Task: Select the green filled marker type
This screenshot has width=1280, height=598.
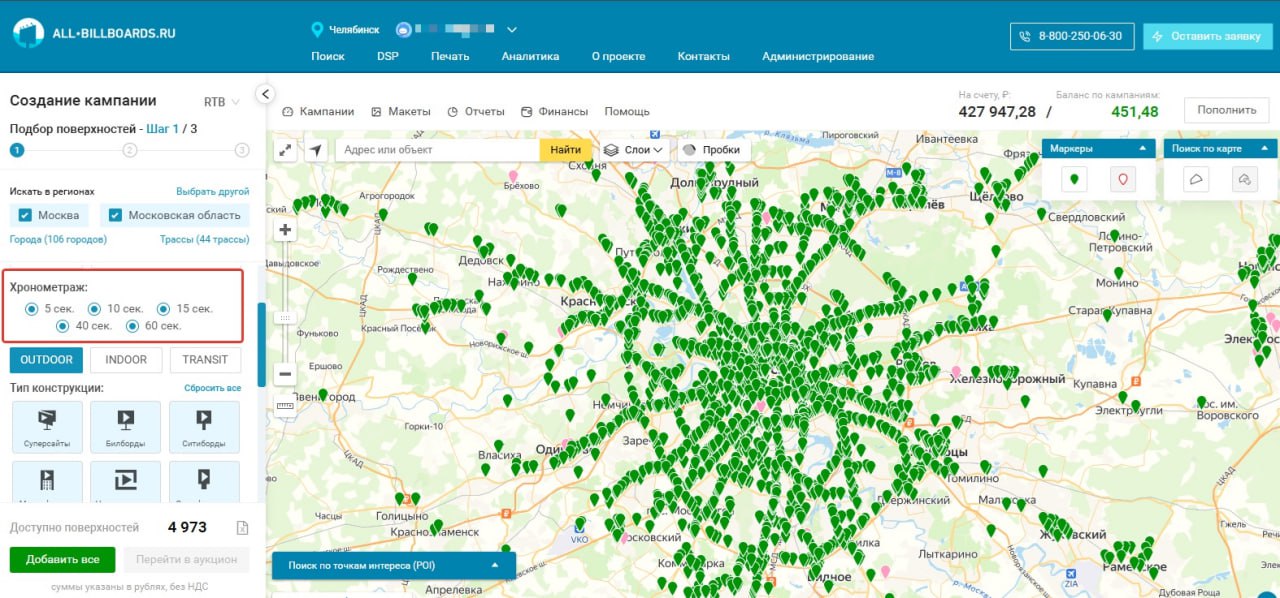Action: (1074, 180)
